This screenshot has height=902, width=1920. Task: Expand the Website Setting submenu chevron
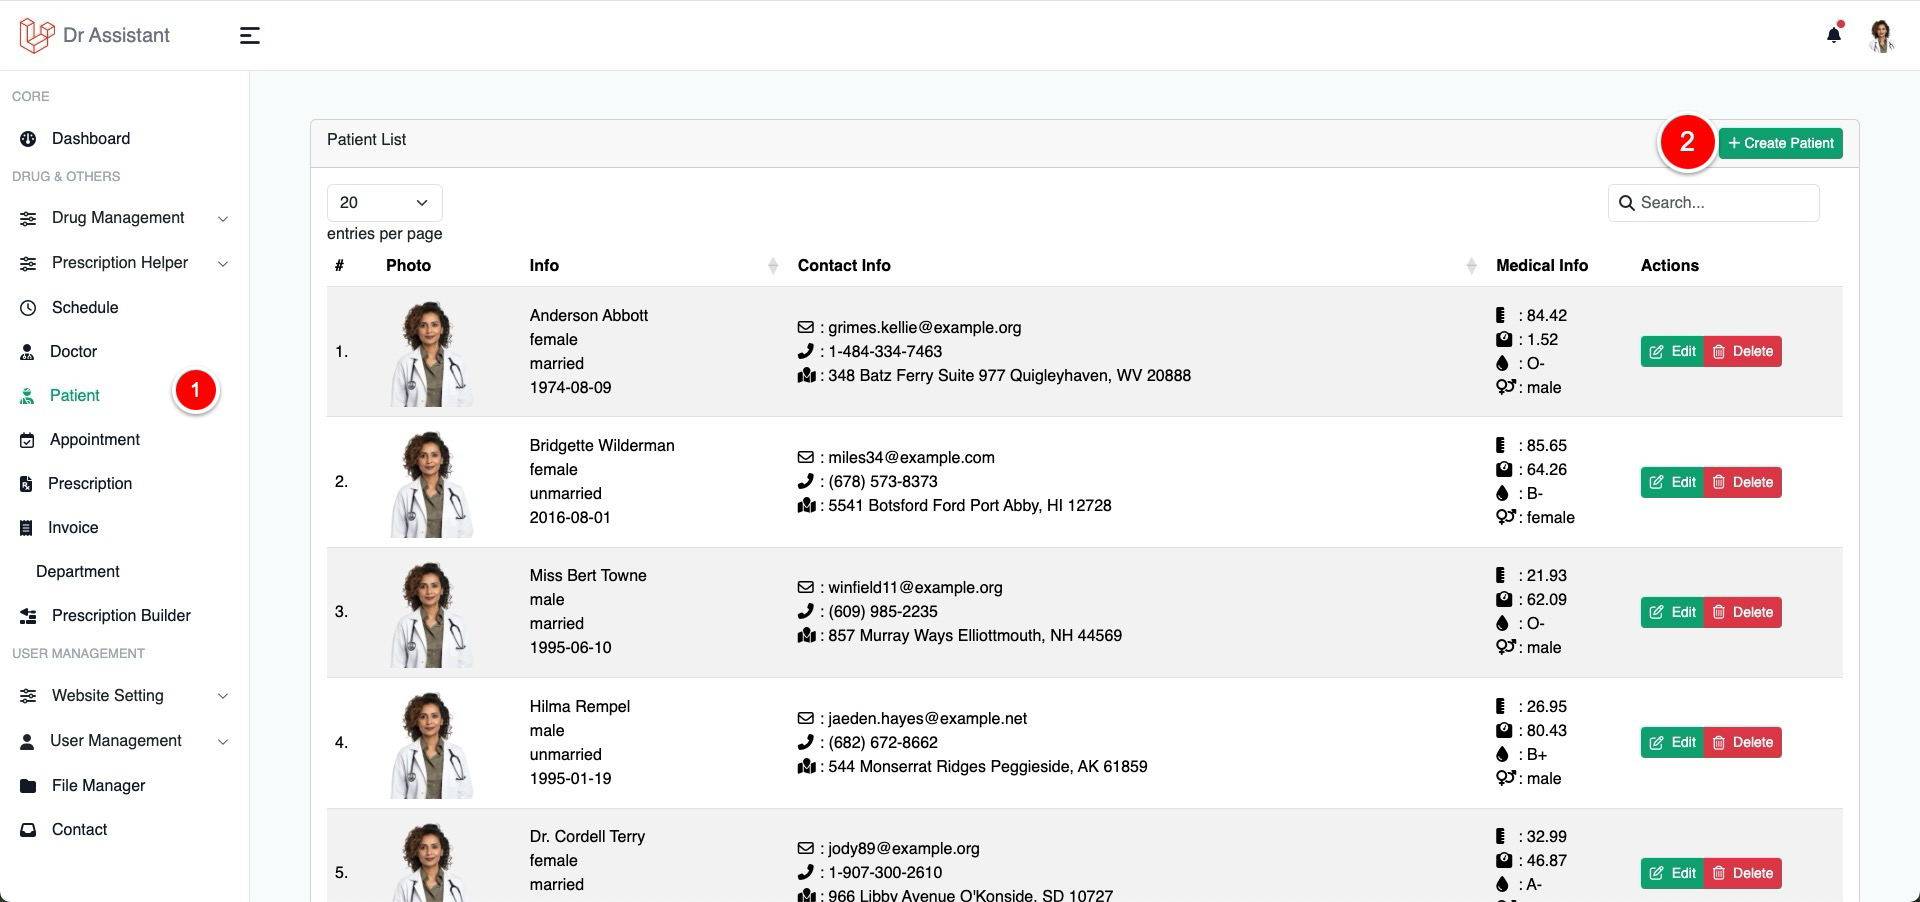(223, 697)
